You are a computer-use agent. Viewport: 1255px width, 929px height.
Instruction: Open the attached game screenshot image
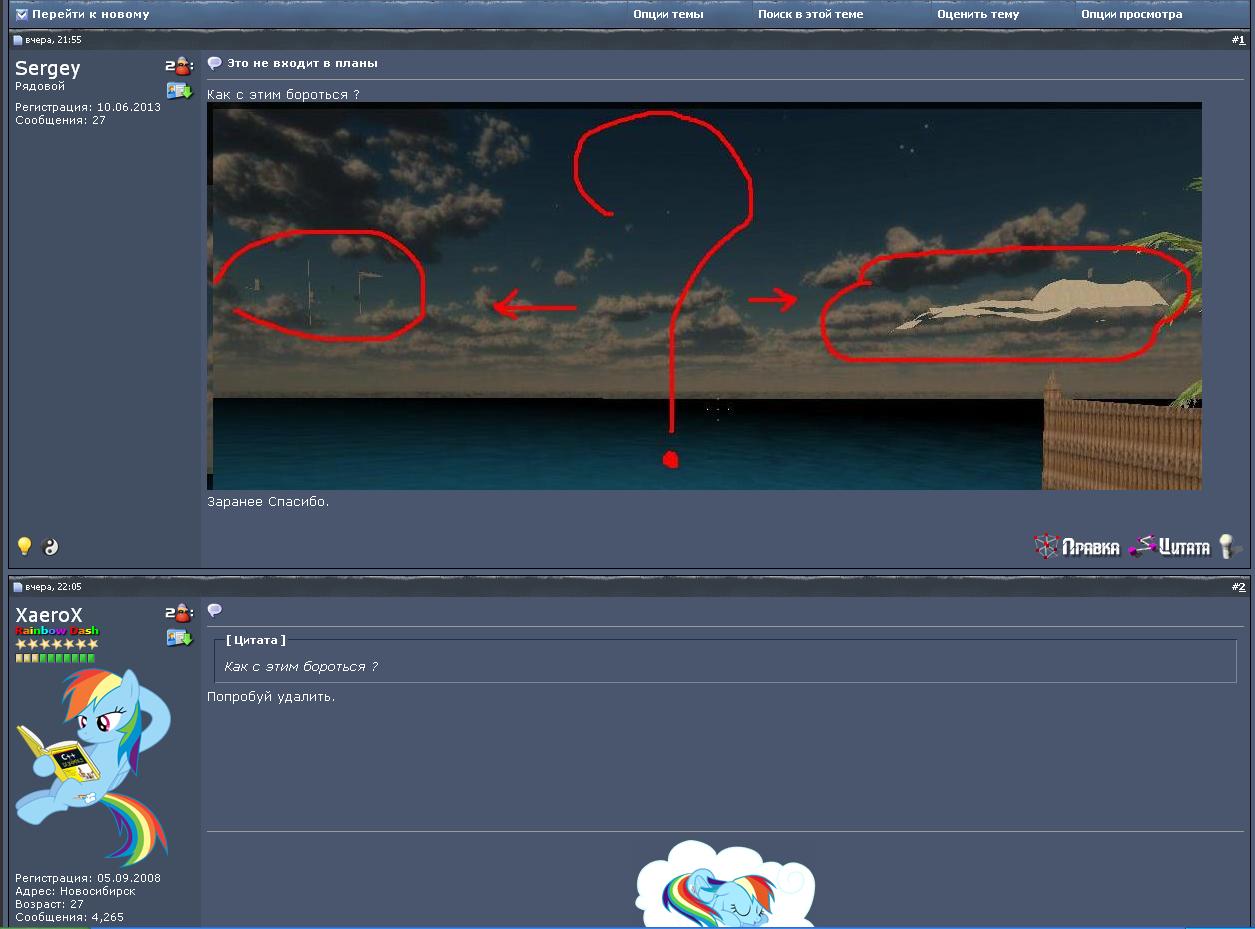tap(704, 296)
